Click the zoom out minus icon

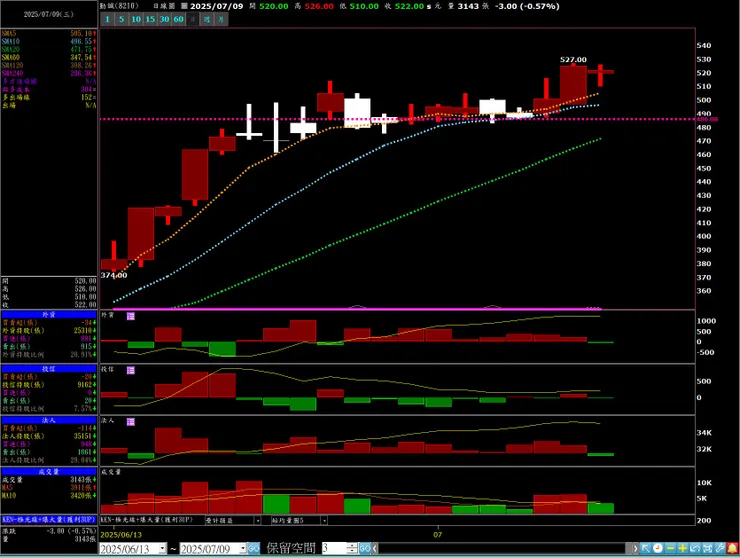click(x=670, y=549)
